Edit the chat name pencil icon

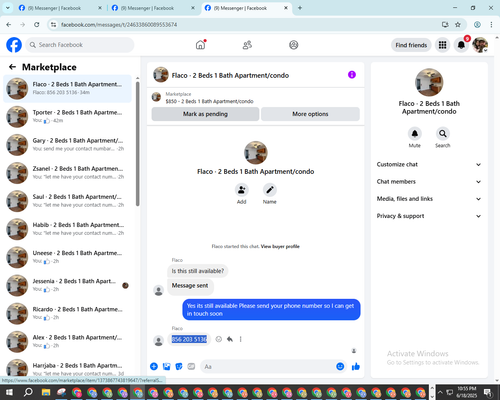coord(270,190)
